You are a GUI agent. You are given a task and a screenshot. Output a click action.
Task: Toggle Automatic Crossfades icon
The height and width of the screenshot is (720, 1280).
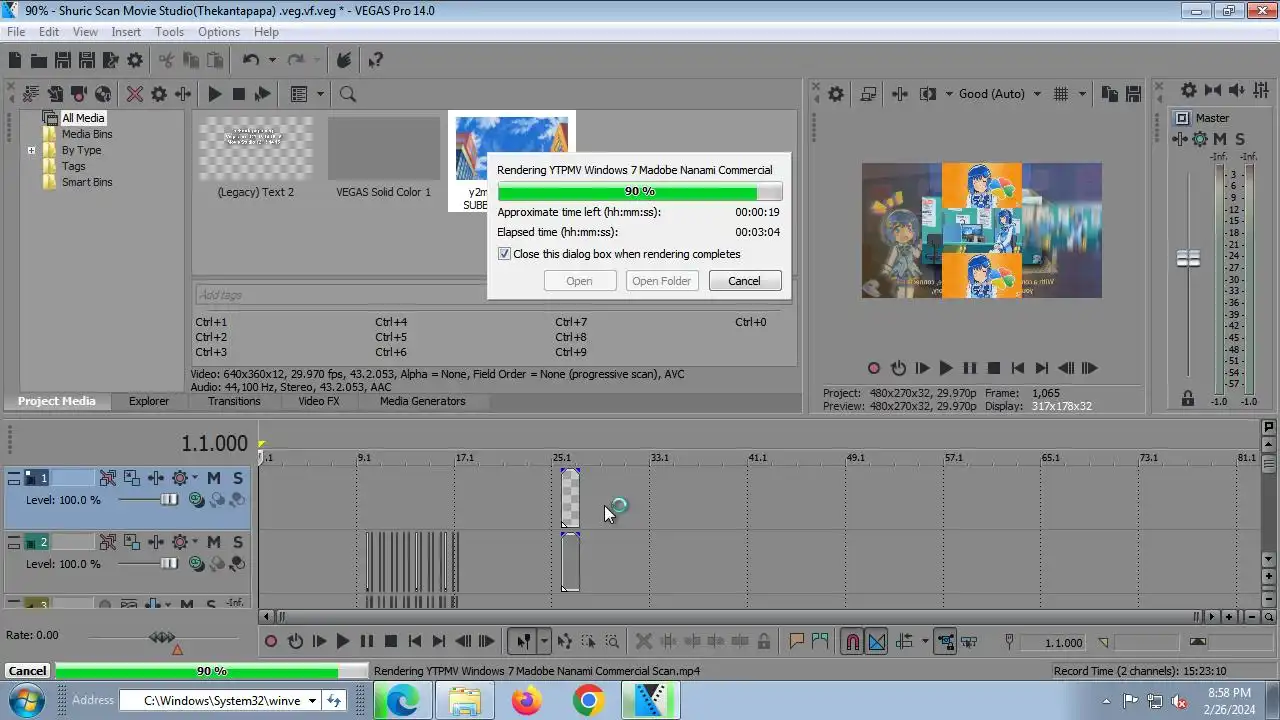pos(876,642)
